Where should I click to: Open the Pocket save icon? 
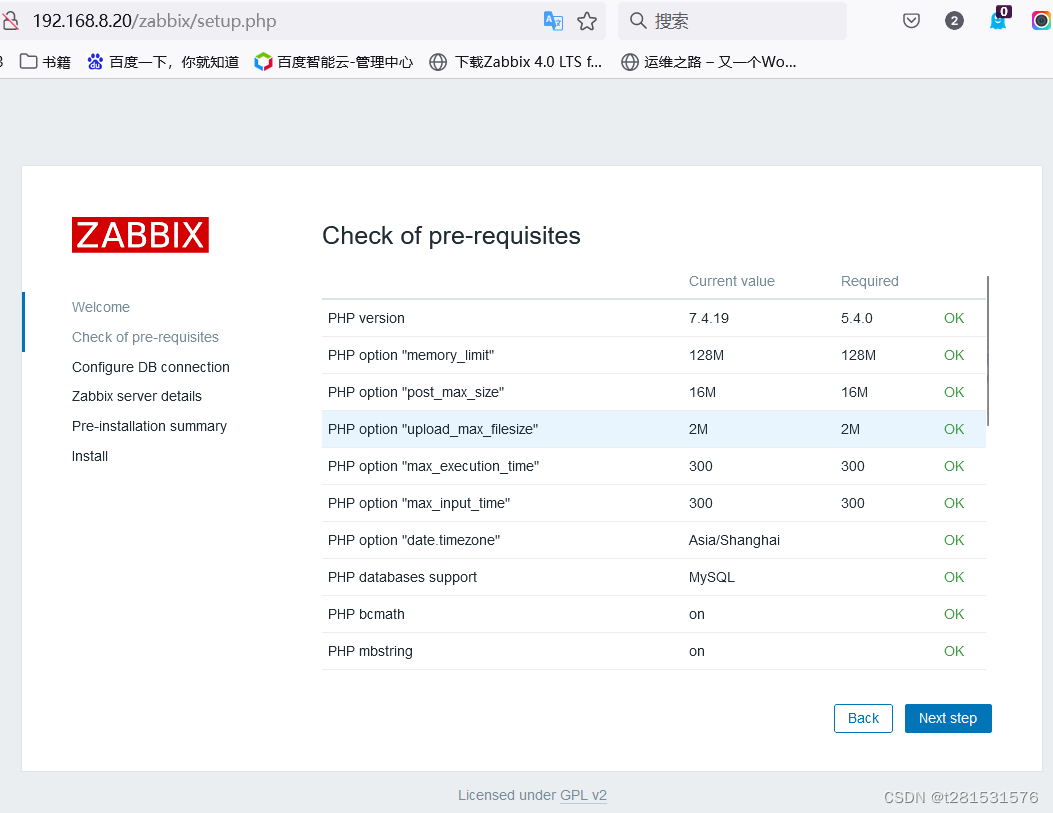click(911, 21)
